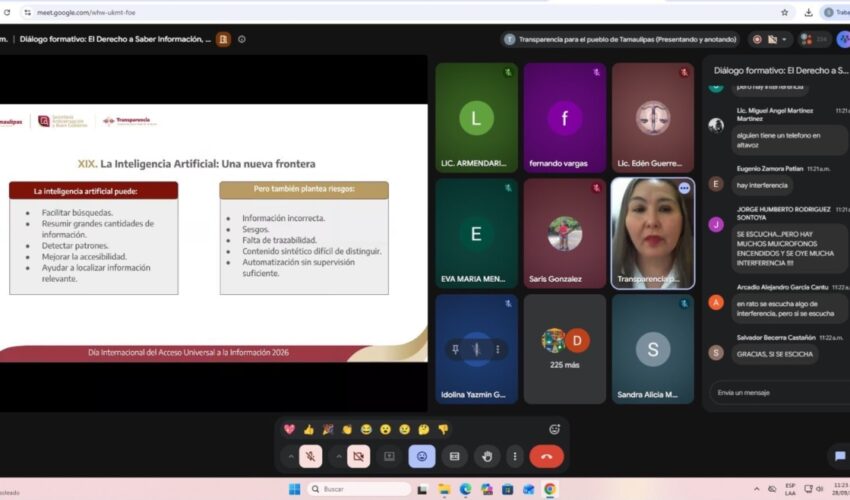This screenshot has height=500, width=850.
Task: Click Arcadio Alejandro Garcia Cantu sender name
Action: (782, 287)
